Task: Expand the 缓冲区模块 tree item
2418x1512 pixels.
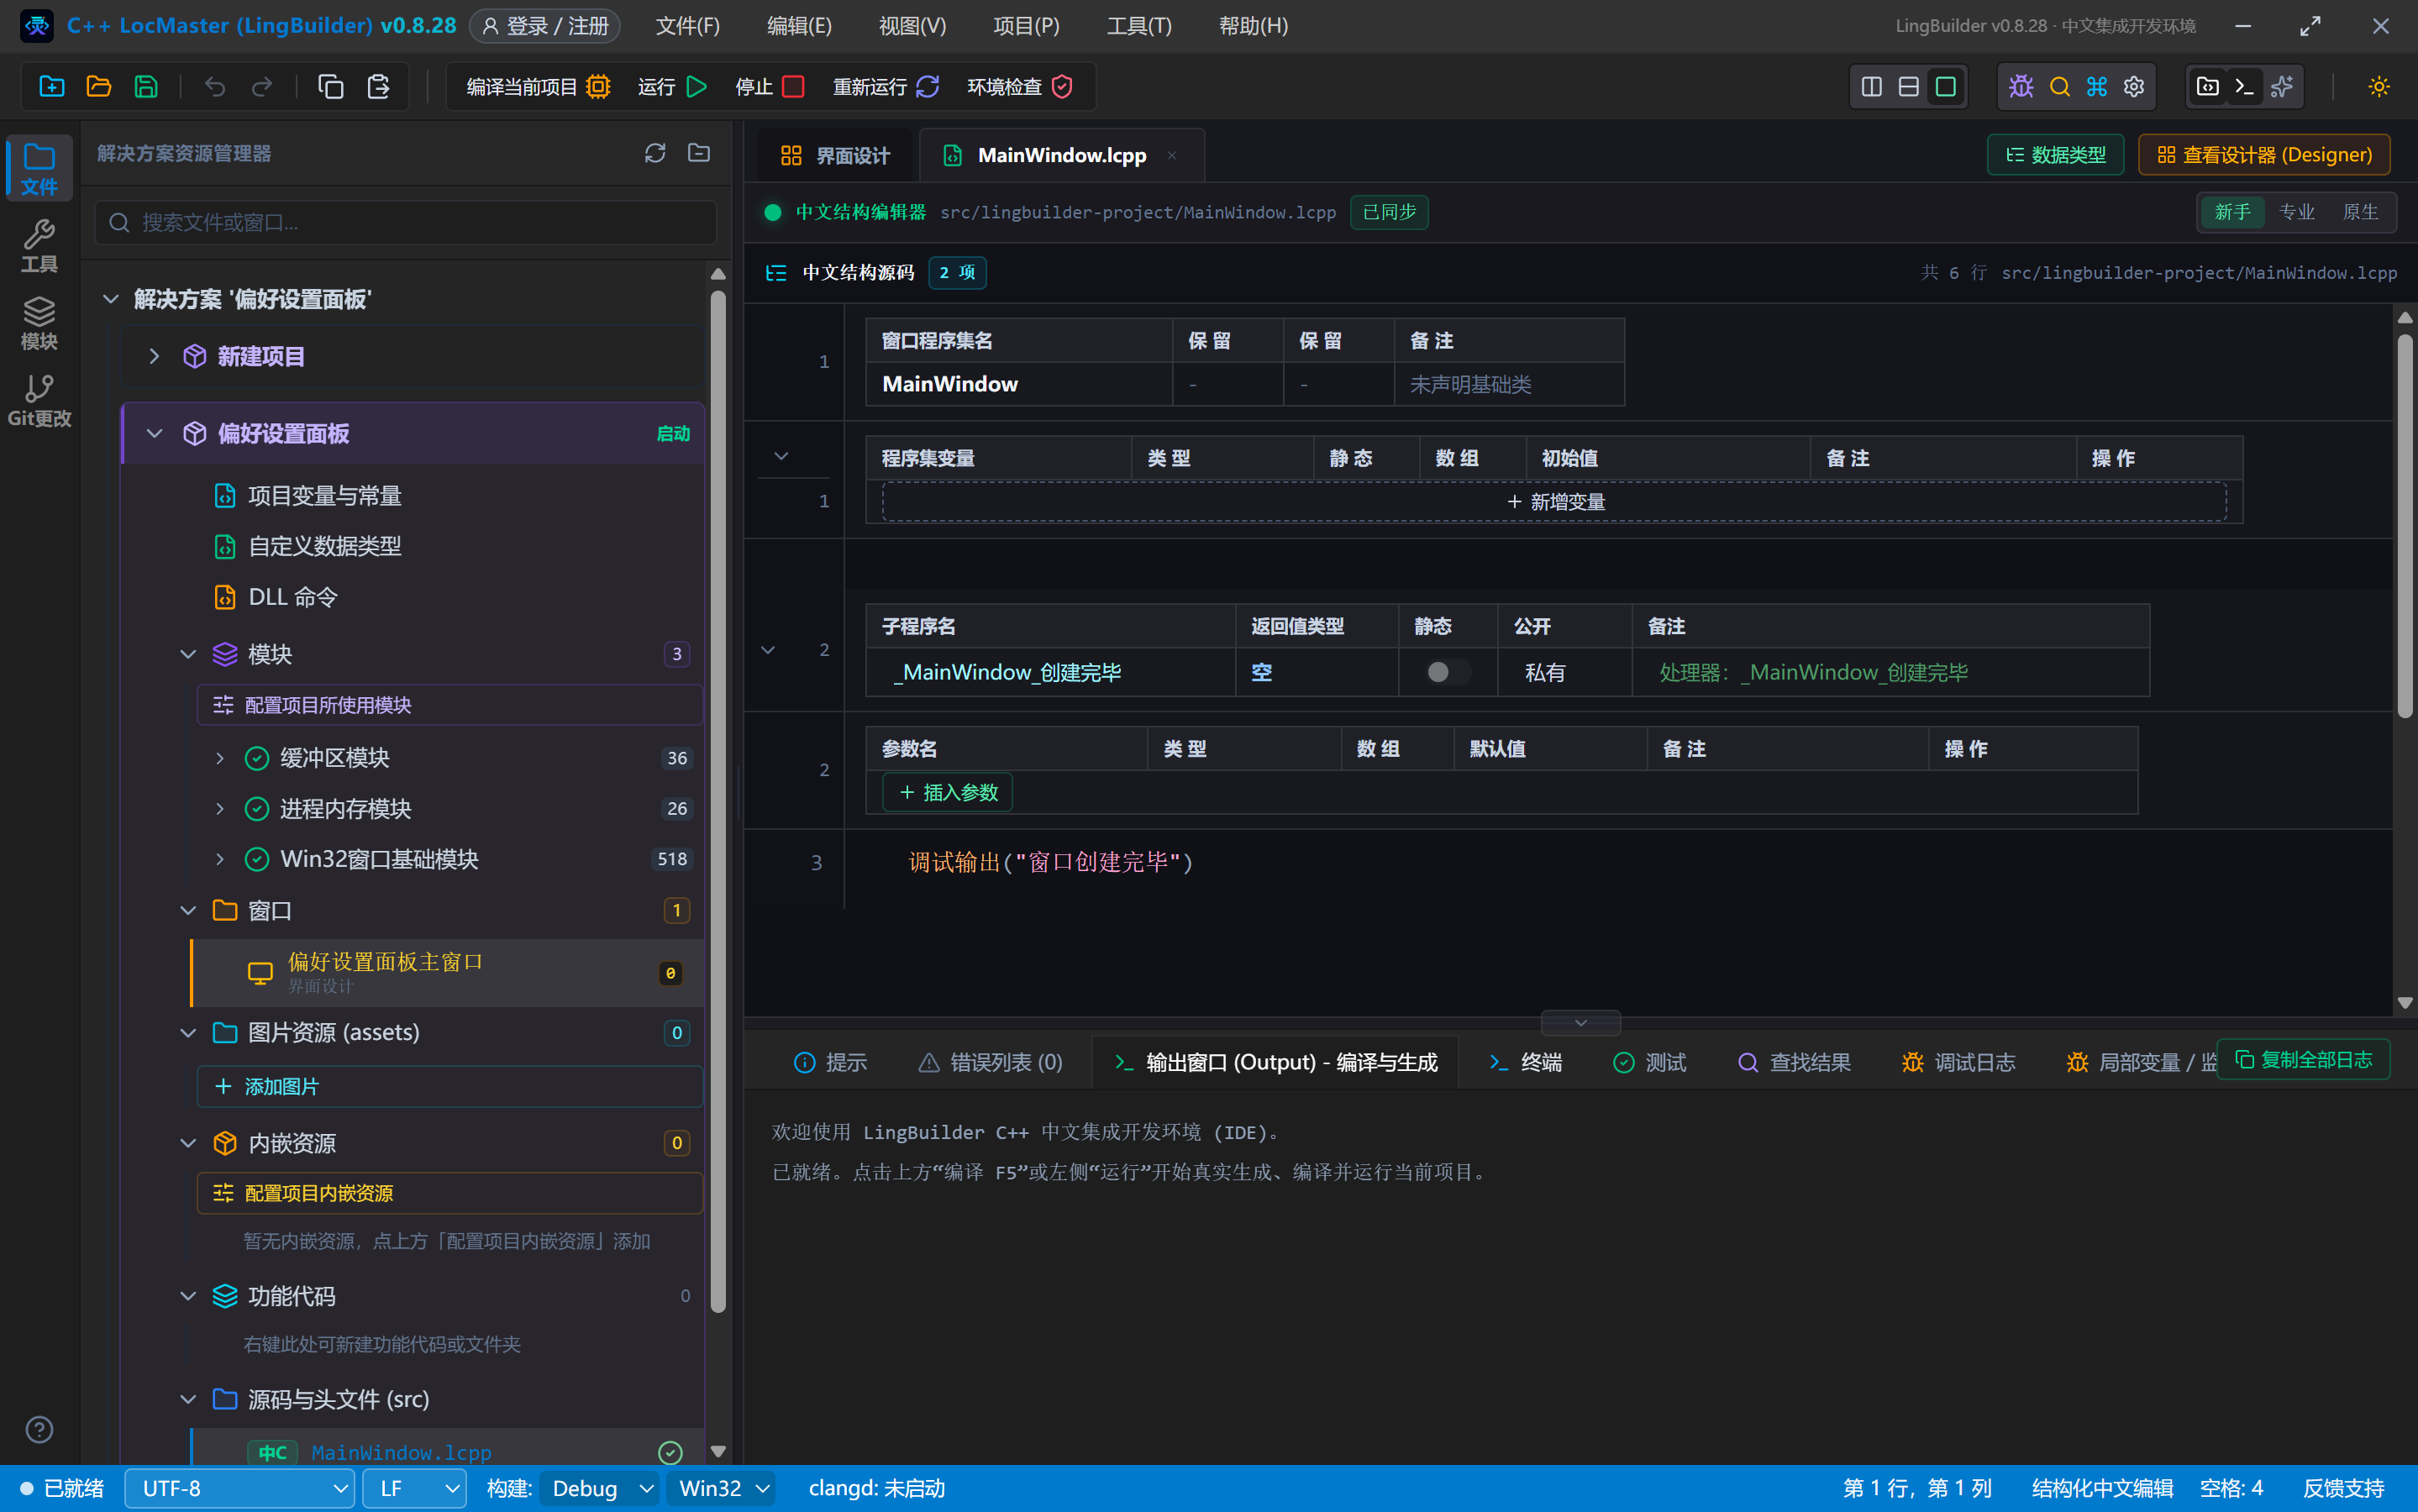Action: [220, 758]
